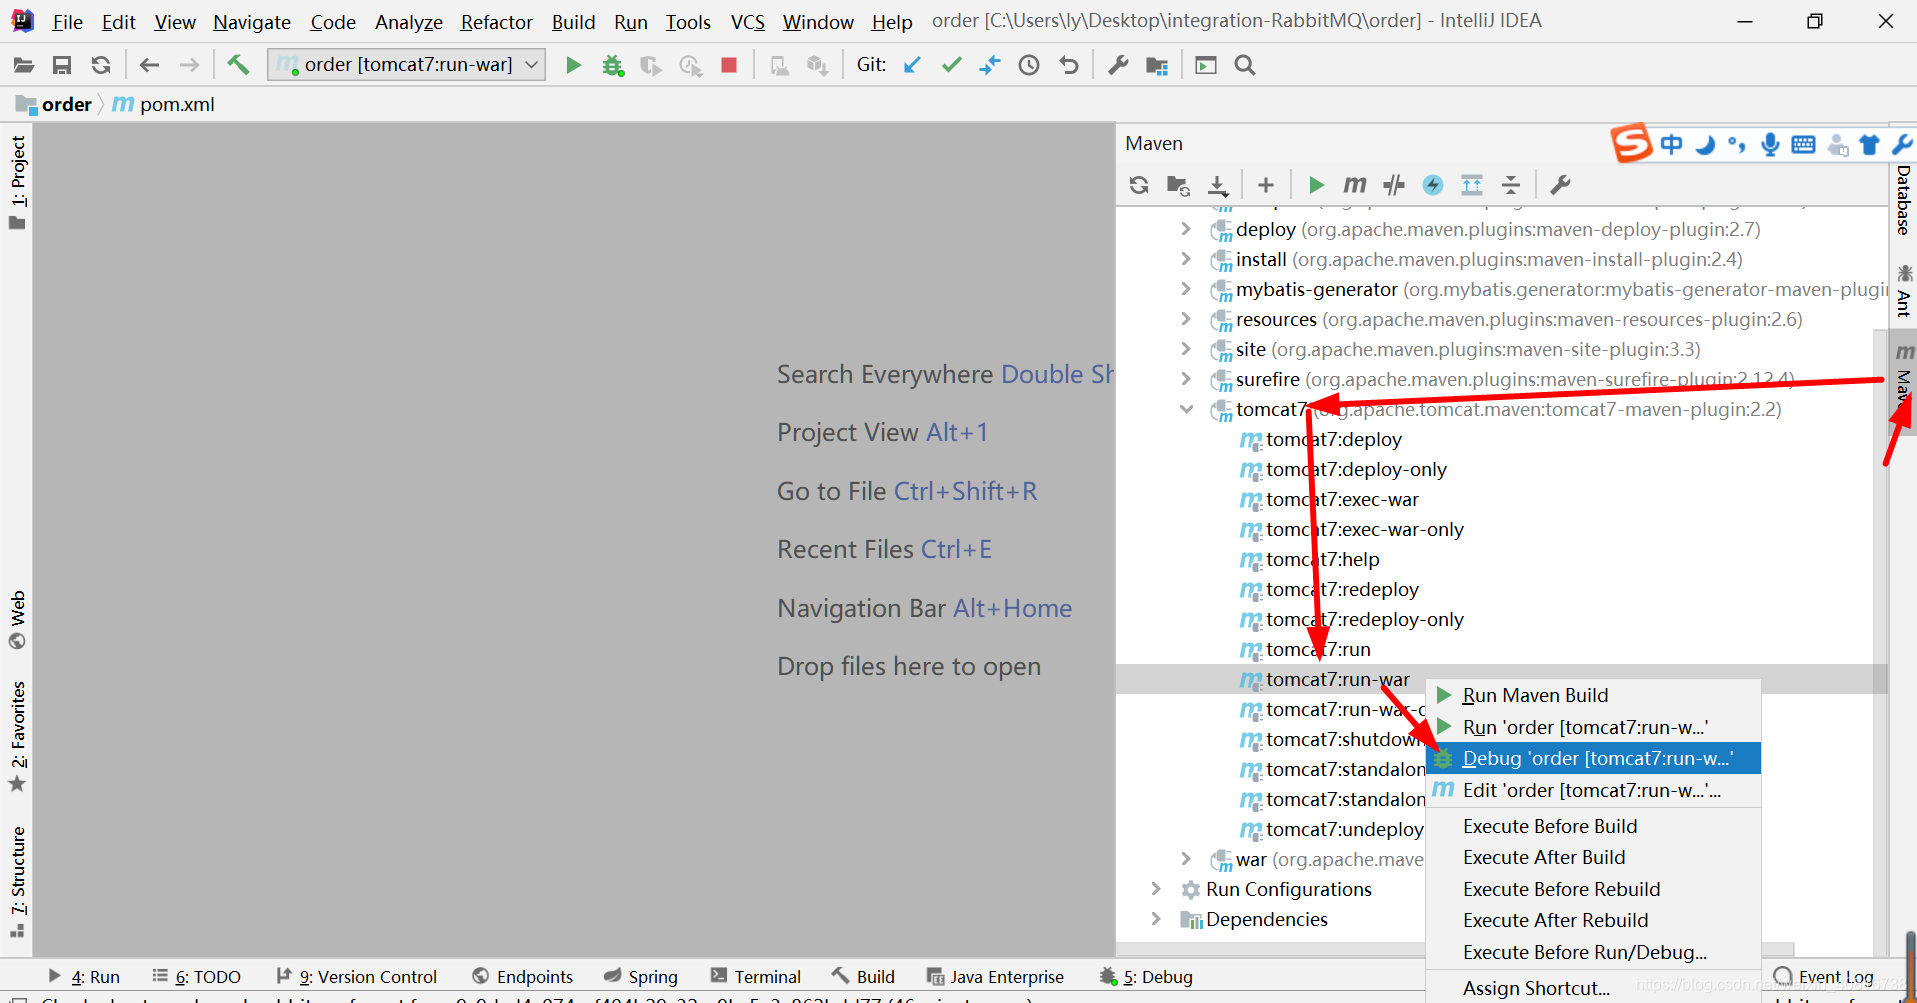Open the run configuration dropdown 'order [tomcat7:run-war]'
1917x1003 pixels.
pos(407,65)
